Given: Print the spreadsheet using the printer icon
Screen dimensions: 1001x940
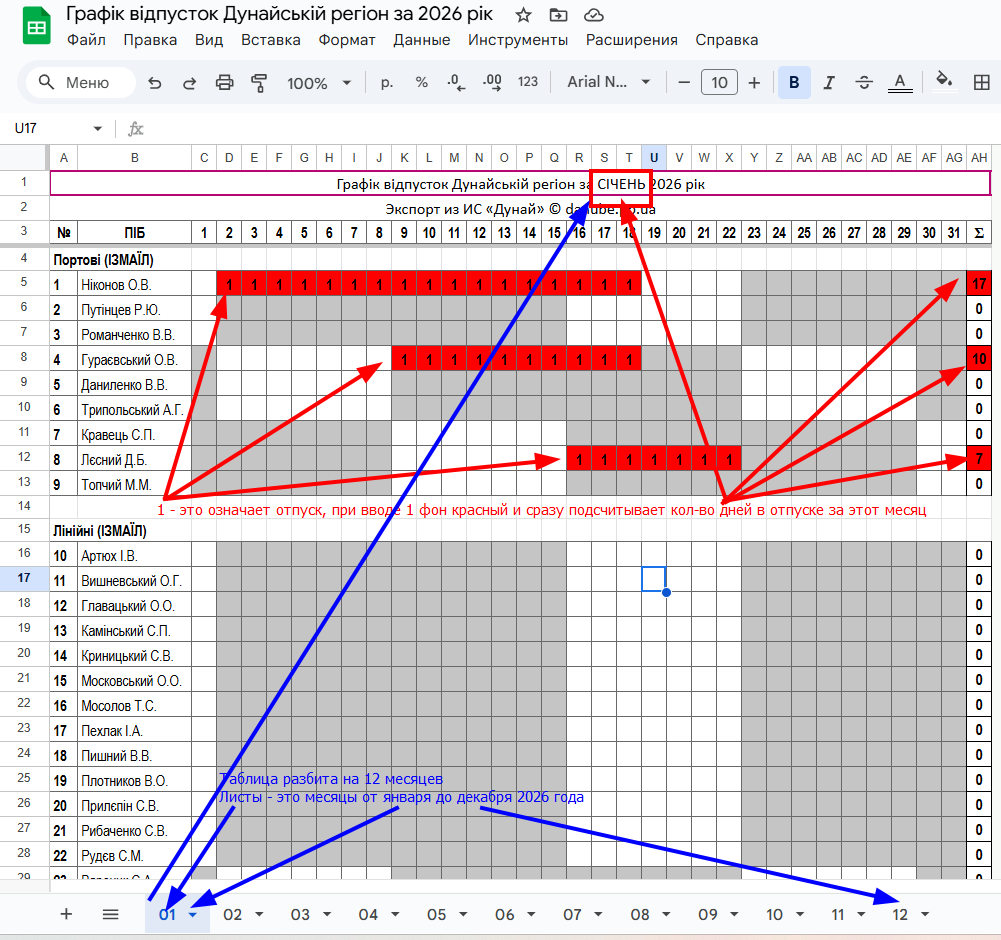Looking at the screenshot, I should [225, 83].
